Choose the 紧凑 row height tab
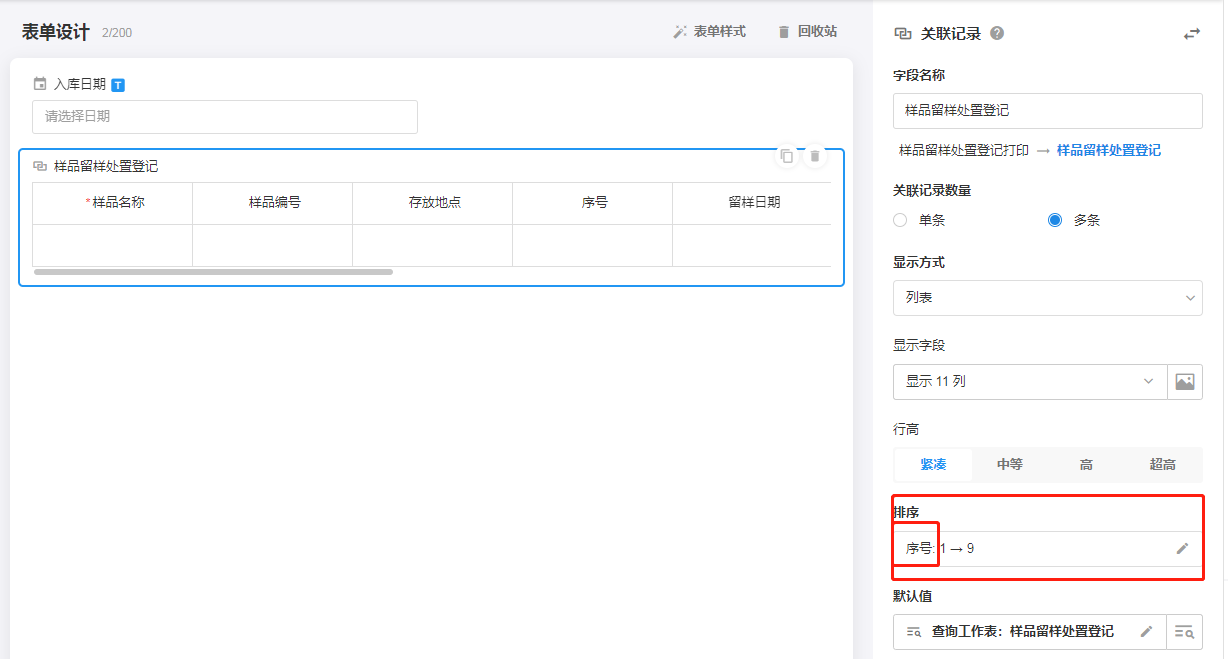Image resolution: width=1228 pixels, height=659 pixels. (x=932, y=464)
